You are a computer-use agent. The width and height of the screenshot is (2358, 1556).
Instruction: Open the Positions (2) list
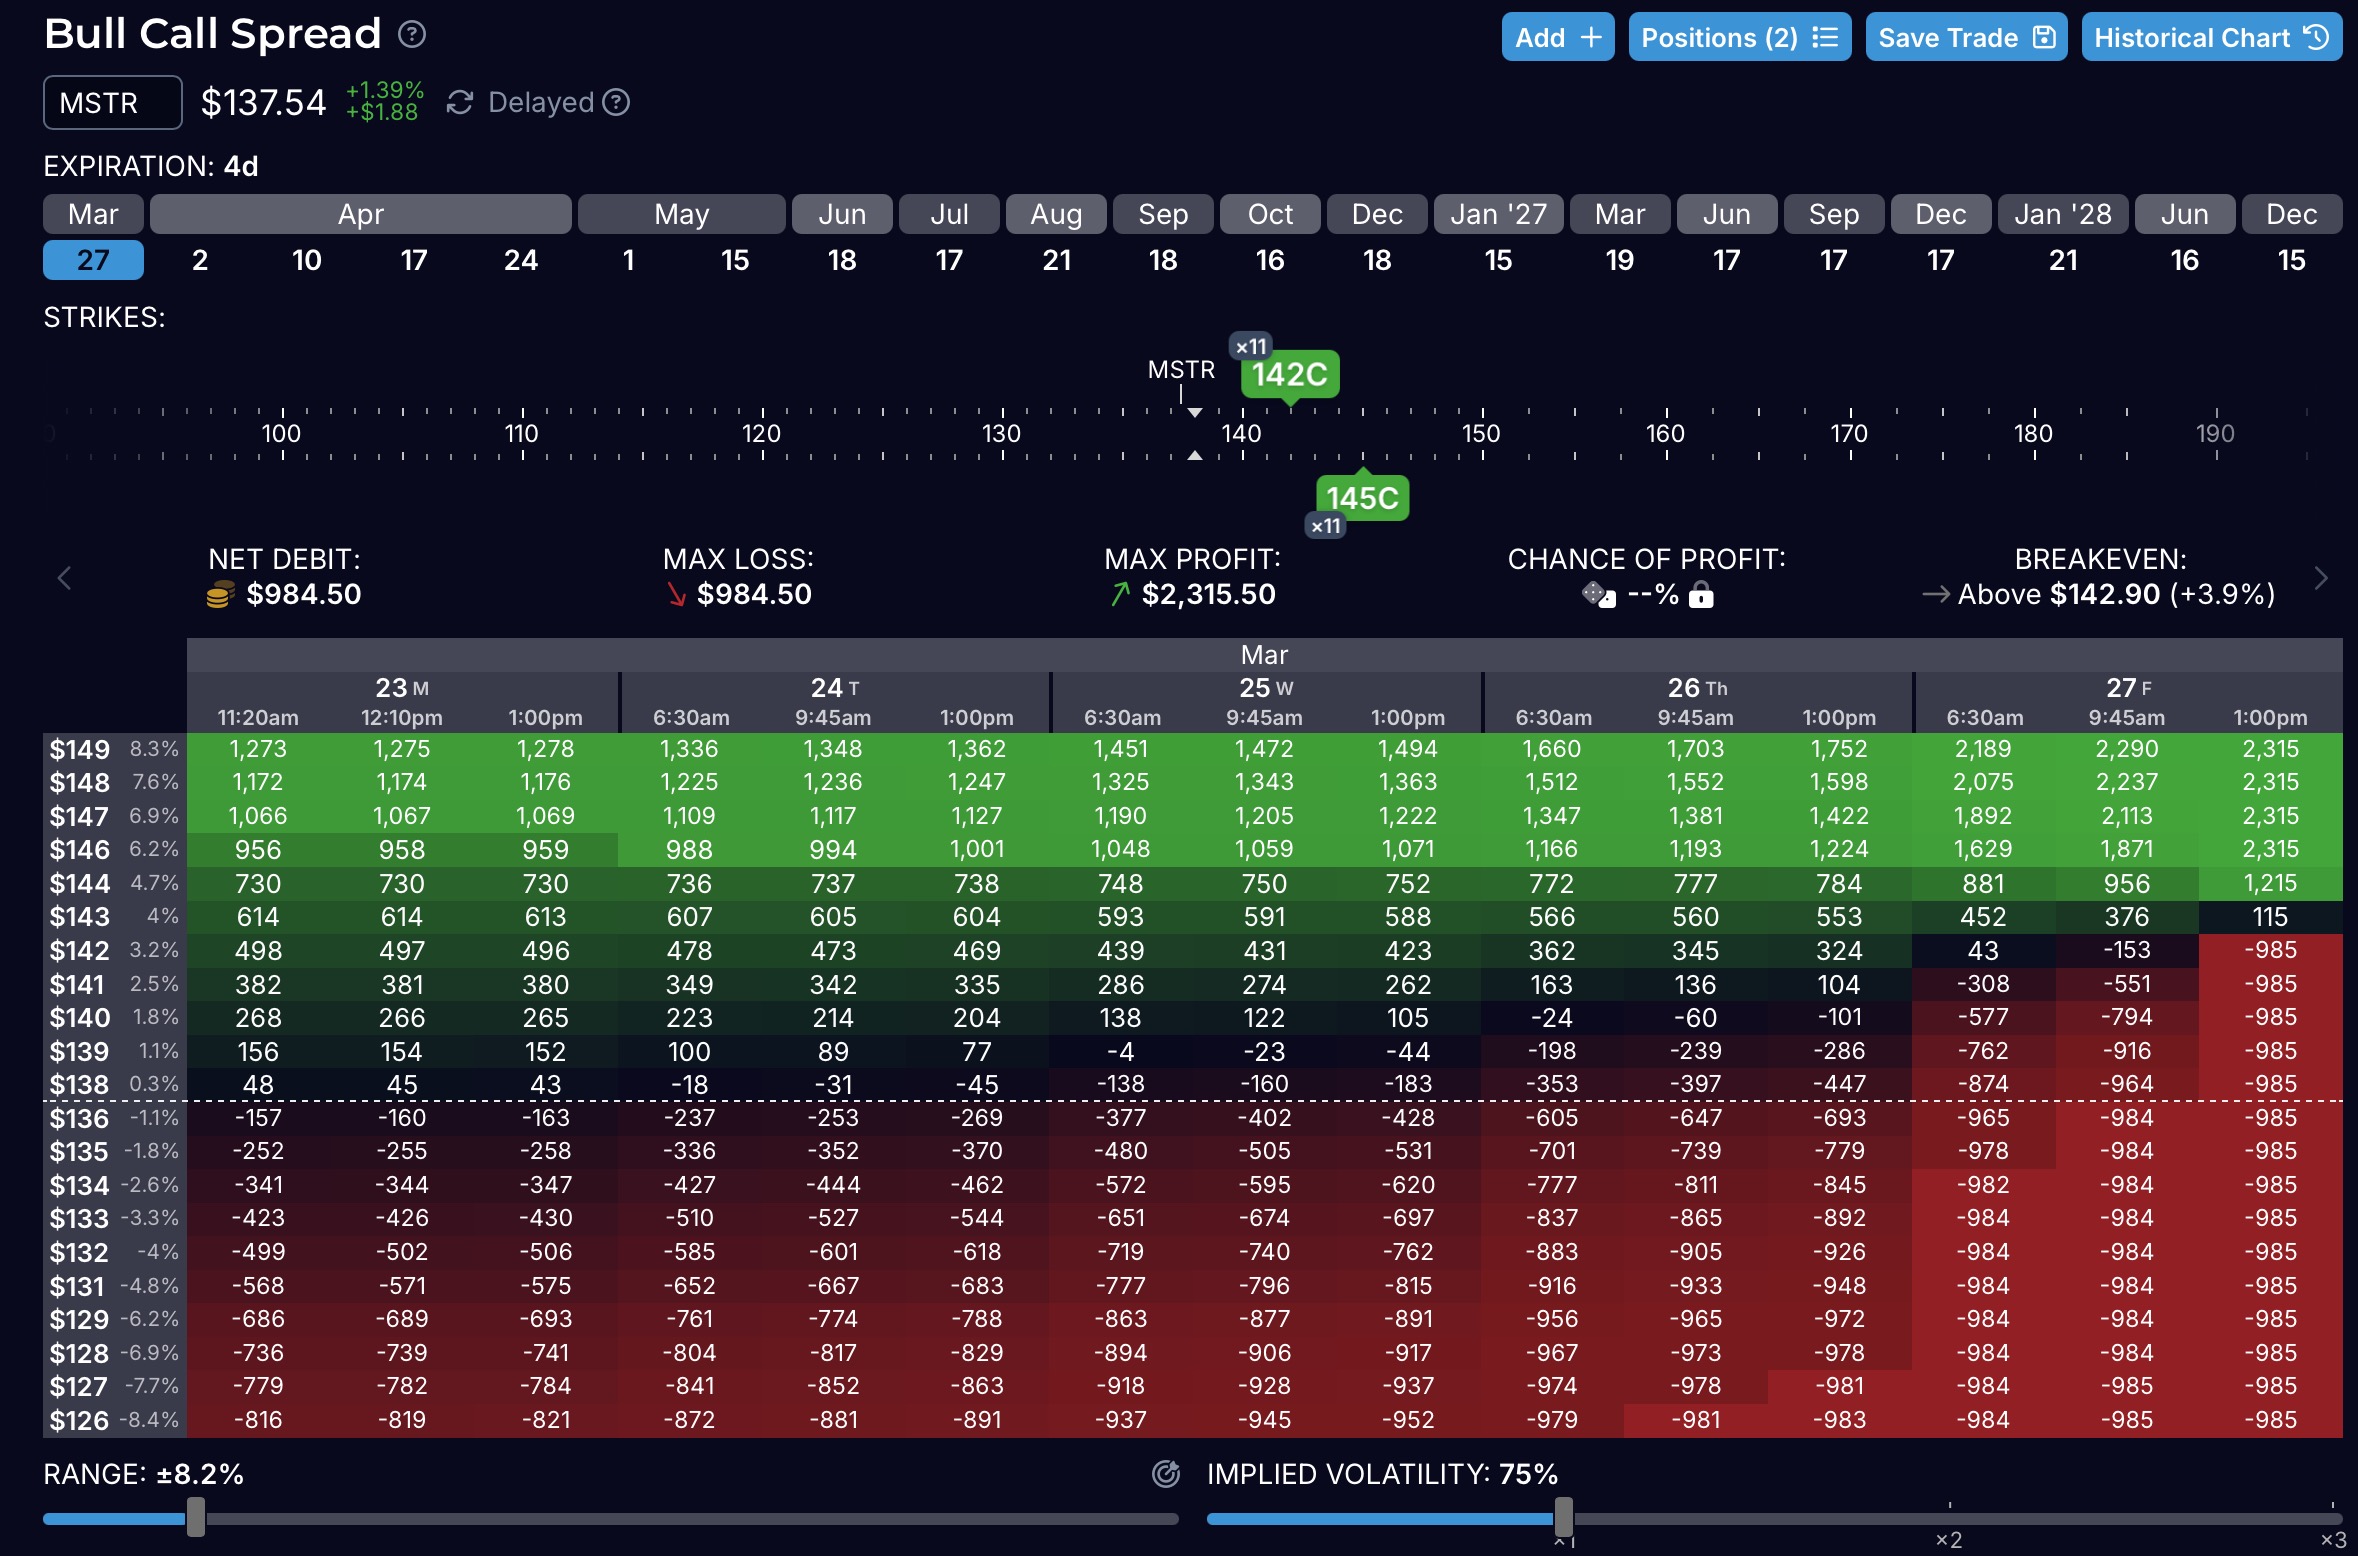[x=1739, y=38]
